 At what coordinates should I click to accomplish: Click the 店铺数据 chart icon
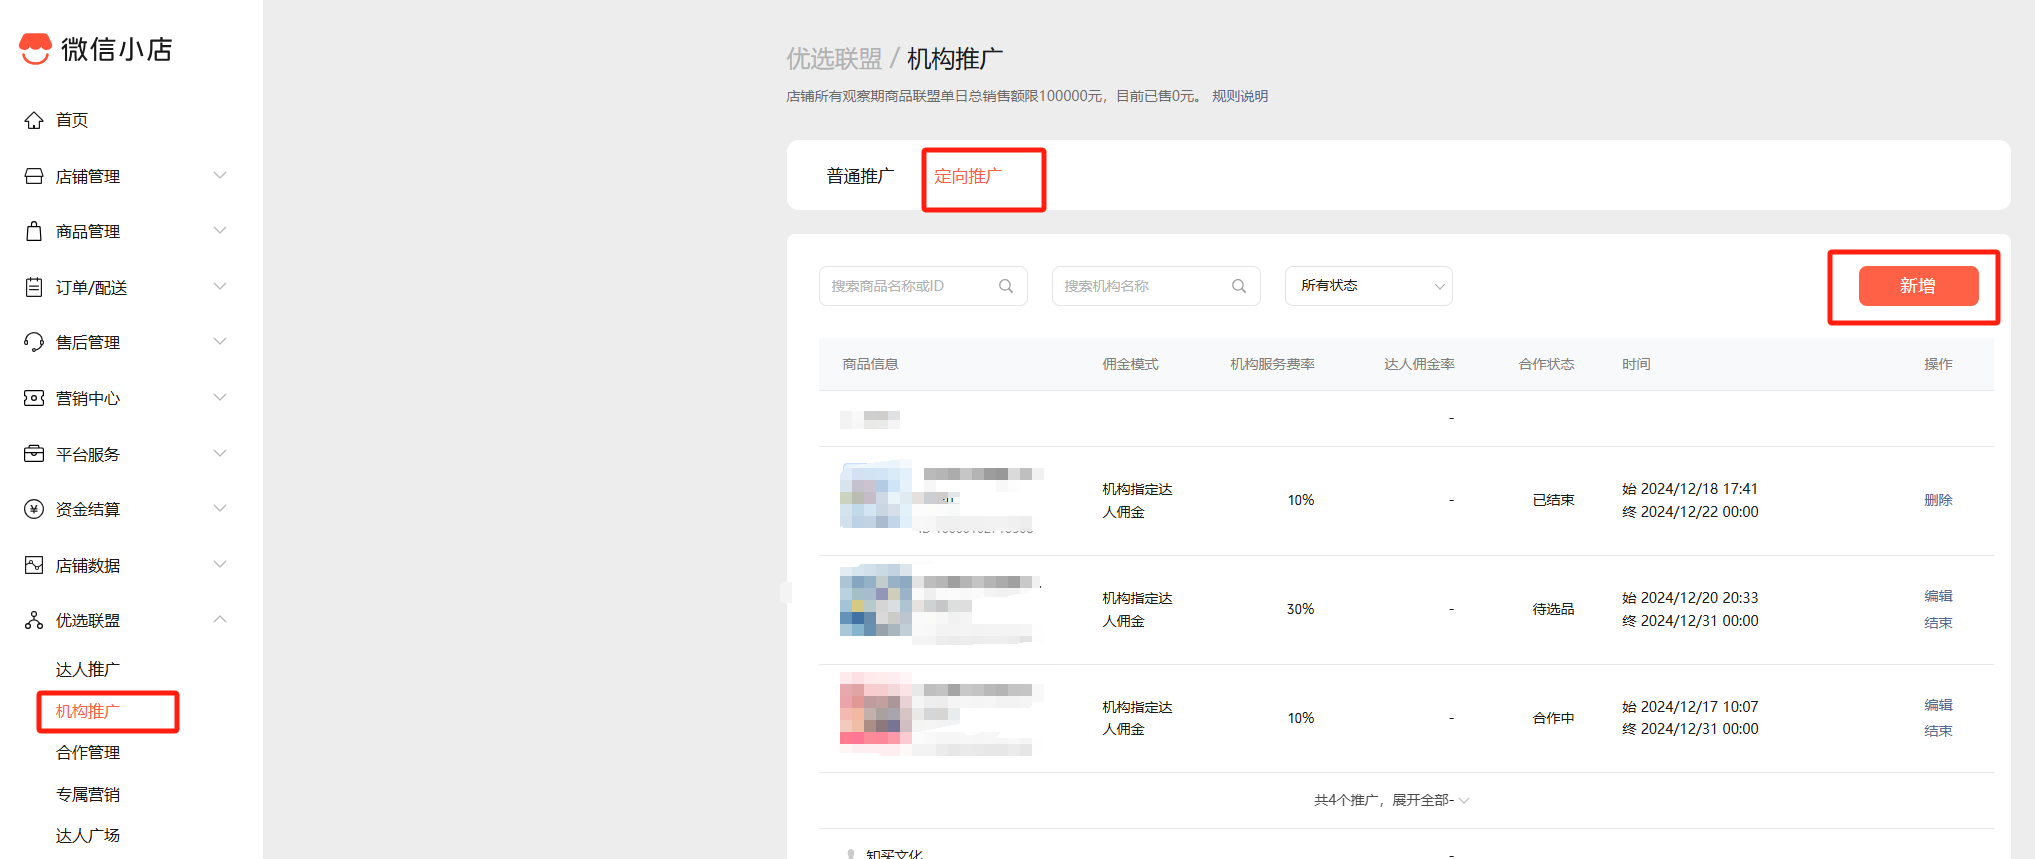[x=34, y=565]
